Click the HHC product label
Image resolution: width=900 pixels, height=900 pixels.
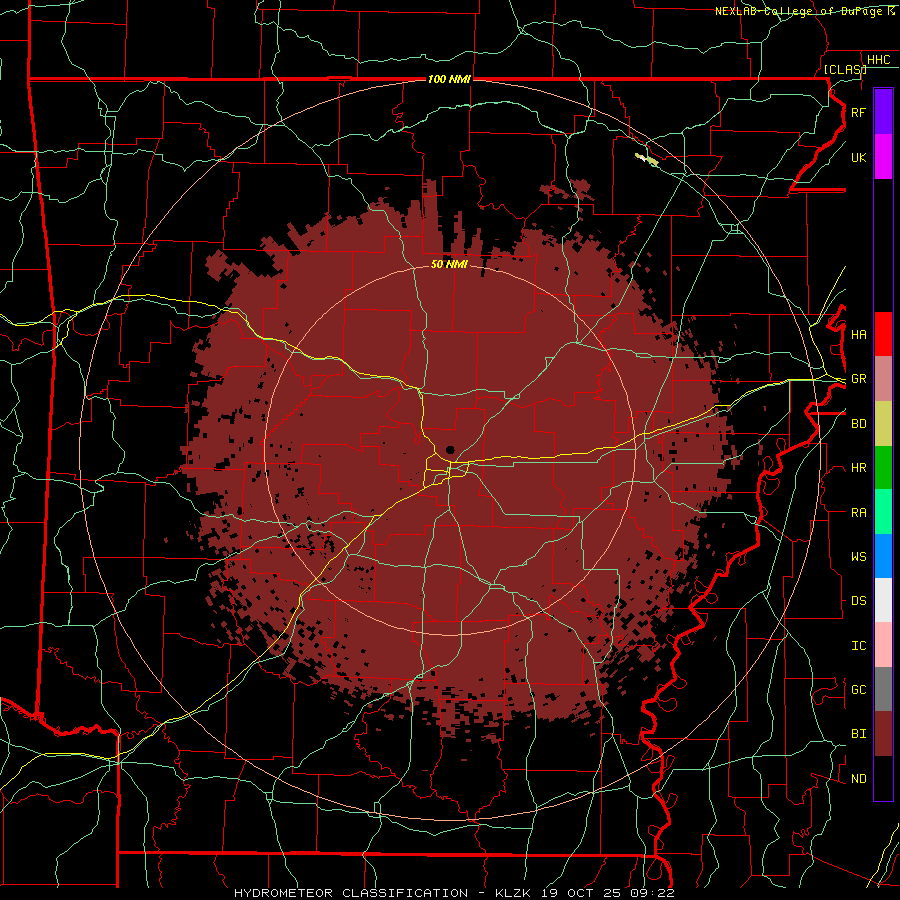(878, 60)
